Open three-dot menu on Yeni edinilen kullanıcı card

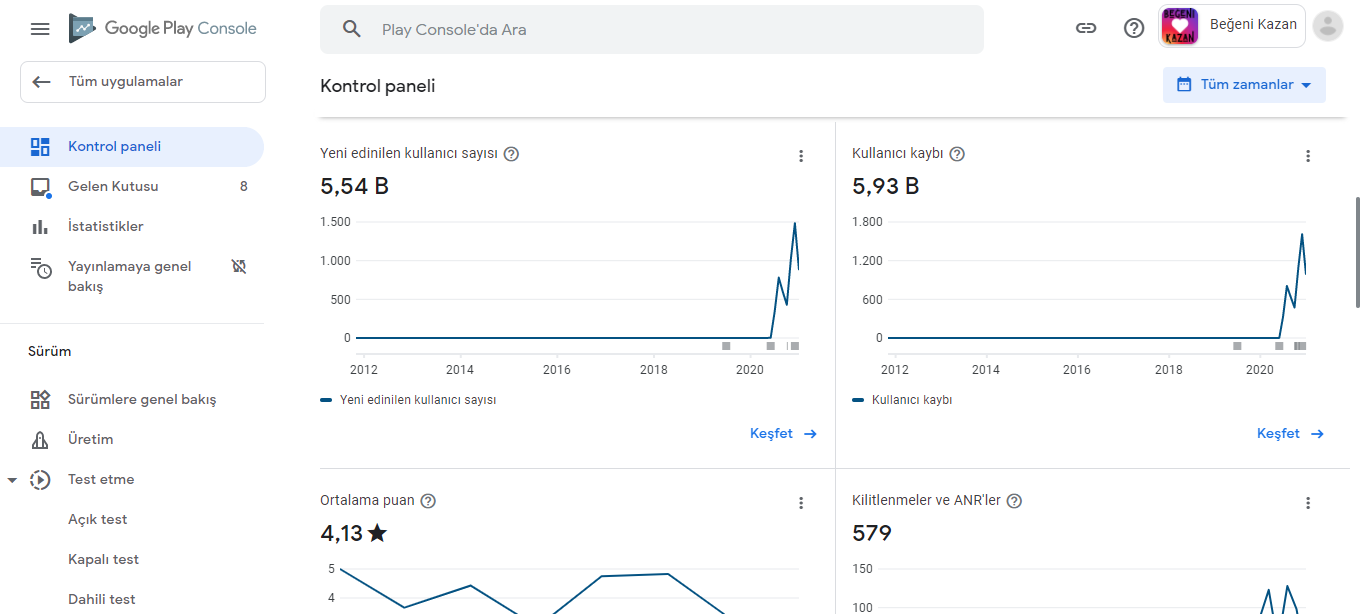801,156
